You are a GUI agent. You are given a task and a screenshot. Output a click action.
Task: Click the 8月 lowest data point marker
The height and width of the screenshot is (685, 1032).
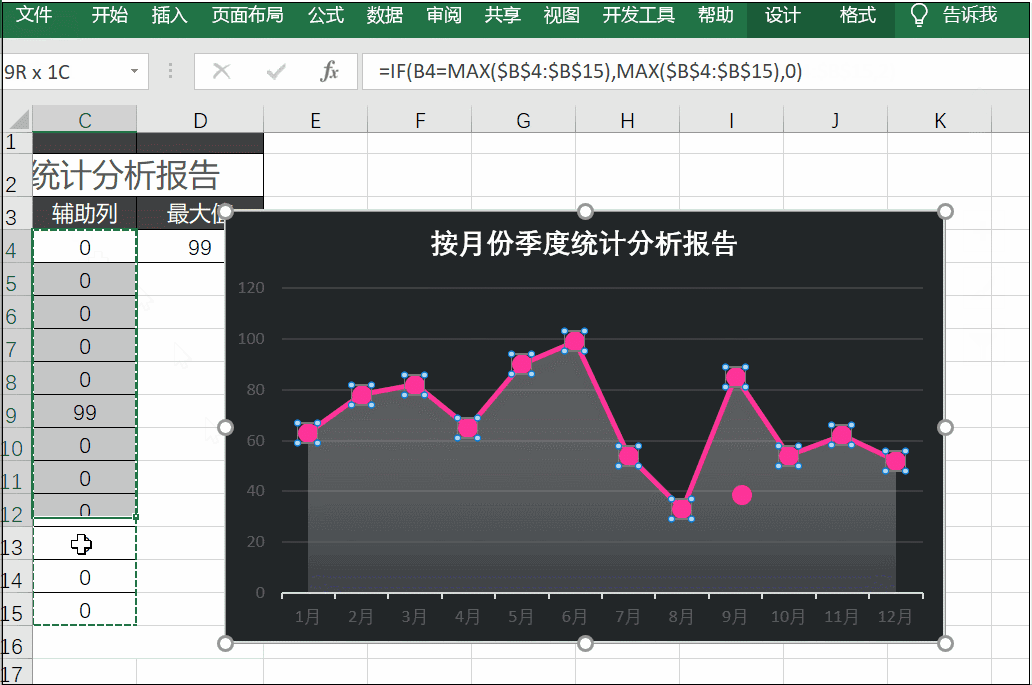point(681,509)
